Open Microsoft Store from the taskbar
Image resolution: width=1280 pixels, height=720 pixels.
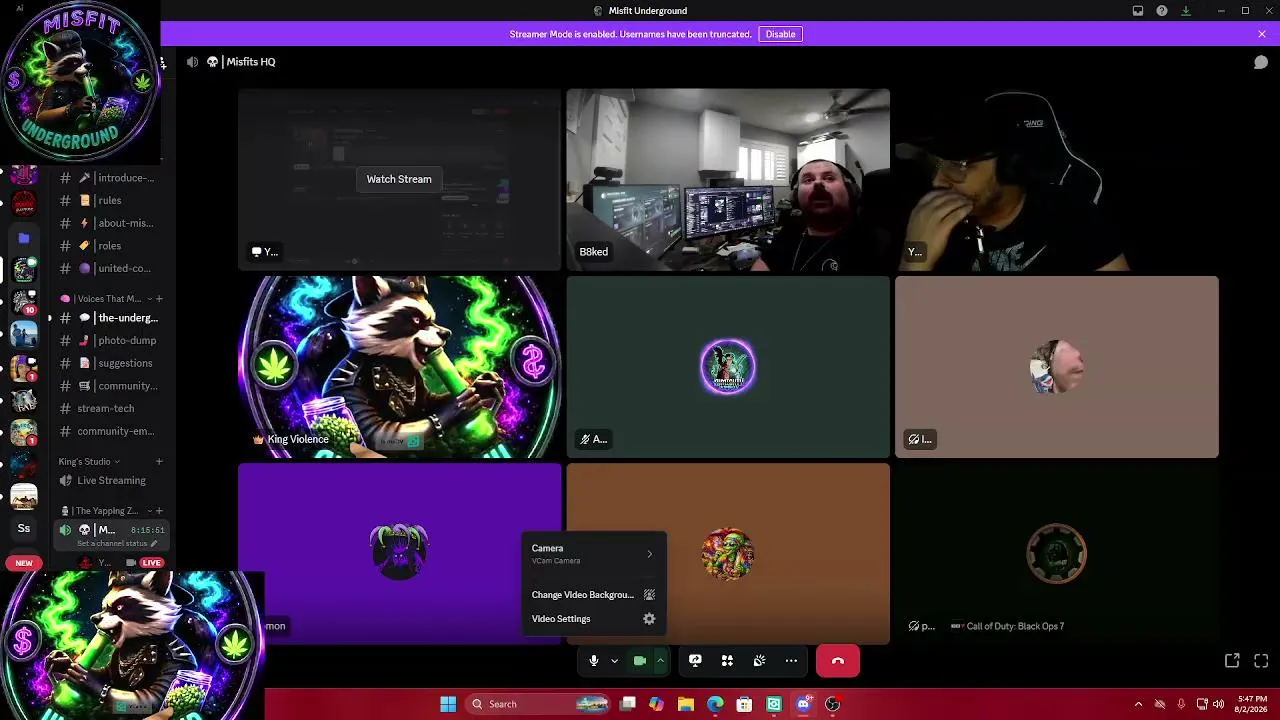pyautogui.click(x=744, y=704)
